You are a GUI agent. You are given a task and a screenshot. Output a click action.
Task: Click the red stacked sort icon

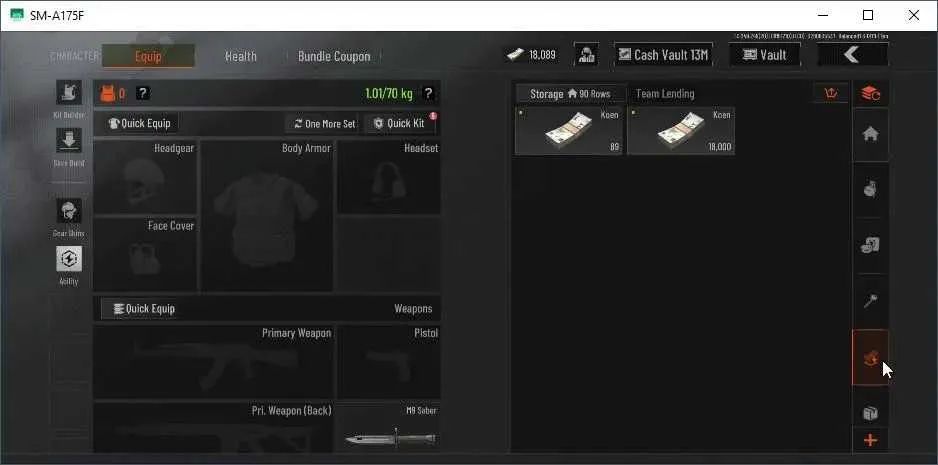tap(870, 93)
